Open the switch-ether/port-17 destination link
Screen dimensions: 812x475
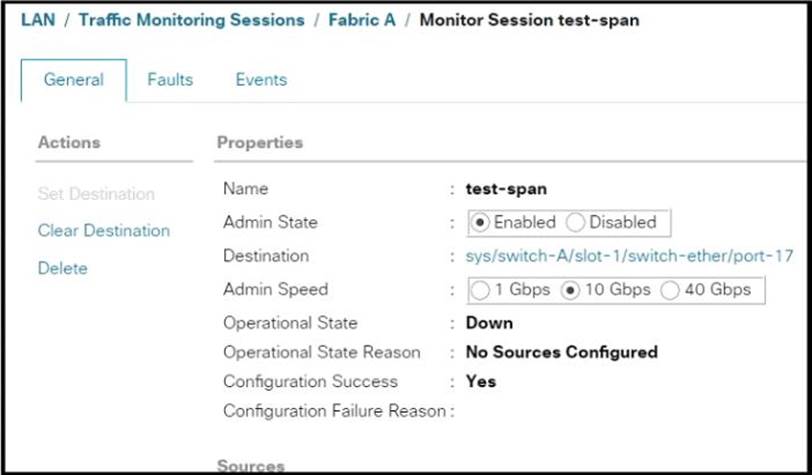(x=630, y=256)
